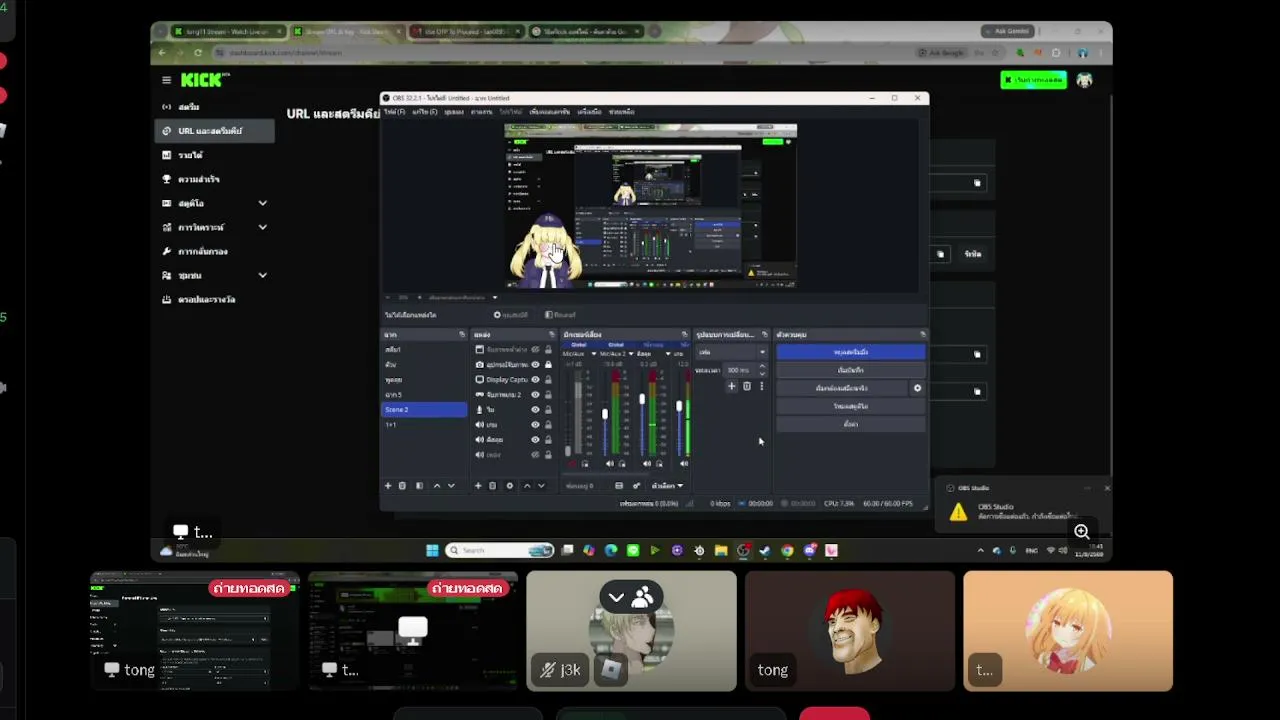Image resolution: width=1280 pixels, height=720 pixels.
Task: Open virtual camera settings gear in OBS Controls
Action: click(917, 388)
